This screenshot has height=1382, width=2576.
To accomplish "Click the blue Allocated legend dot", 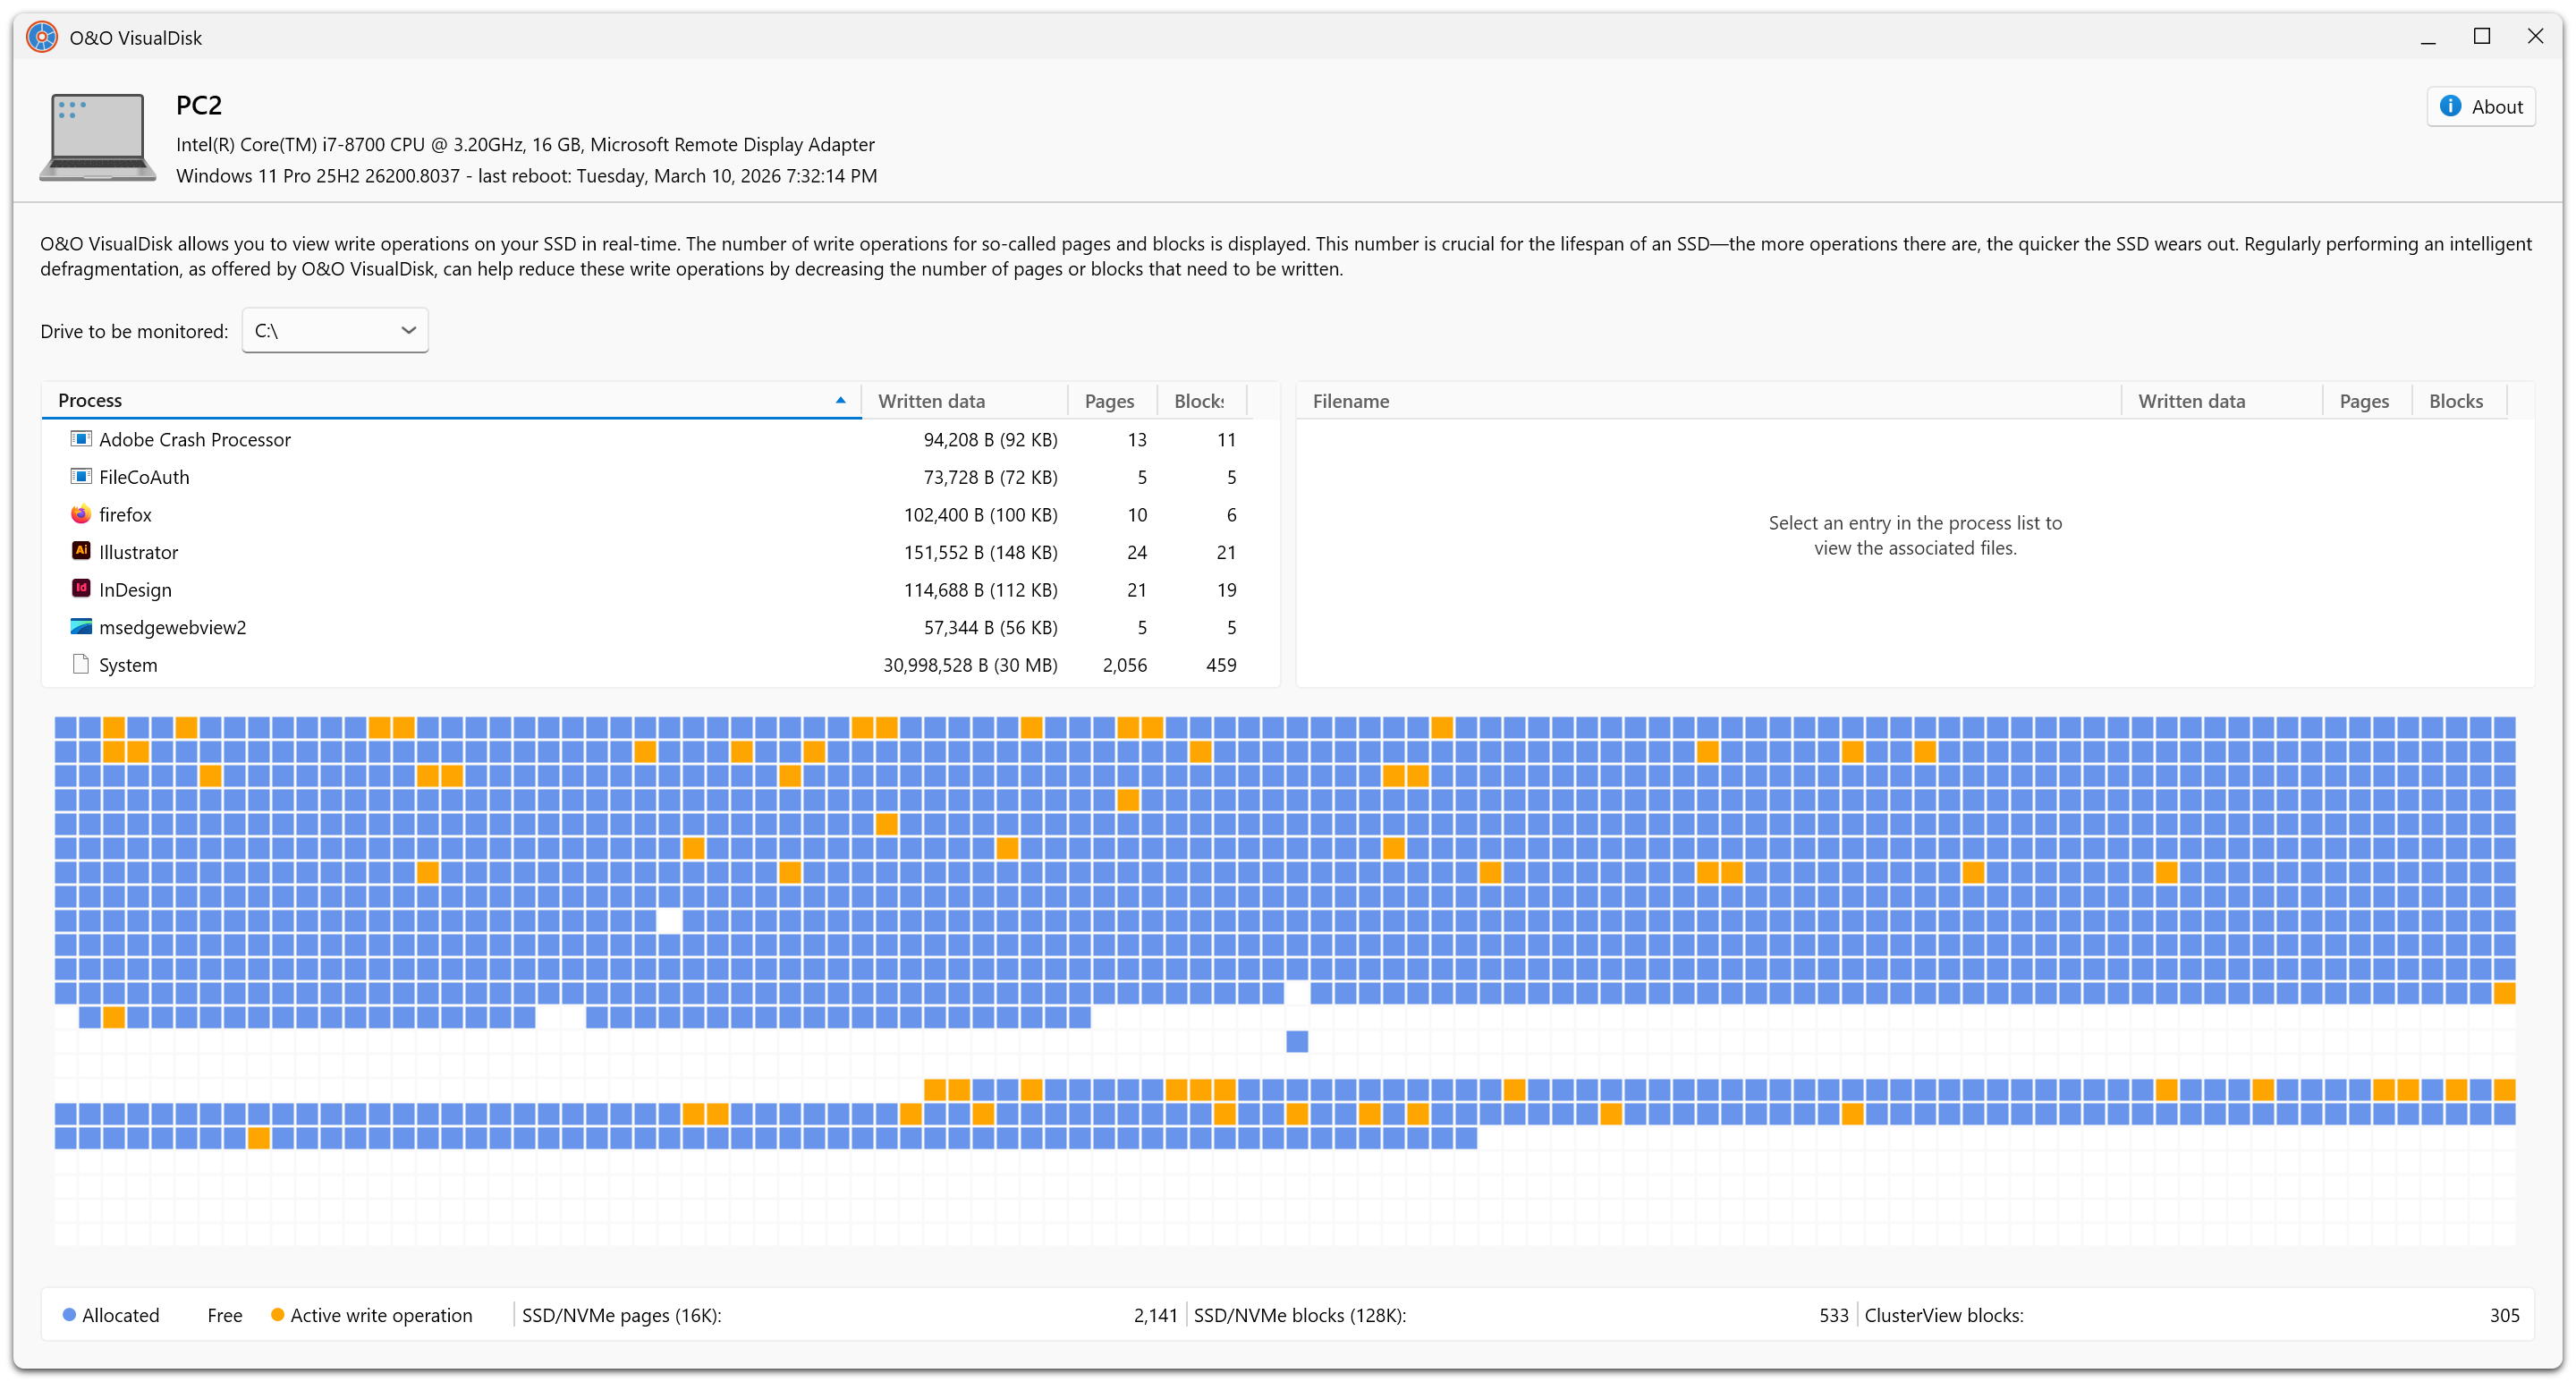I will 69,1315.
